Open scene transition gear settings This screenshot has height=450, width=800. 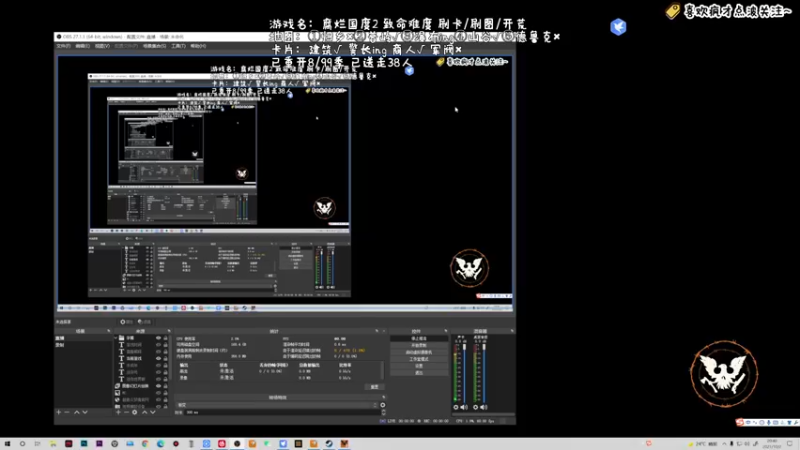tap(383, 405)
